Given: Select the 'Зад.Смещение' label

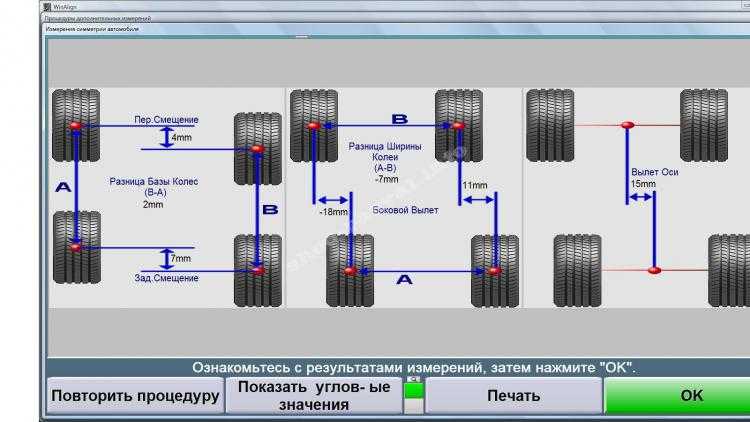Looking at the screenshot, I should (x=166, y=278).
